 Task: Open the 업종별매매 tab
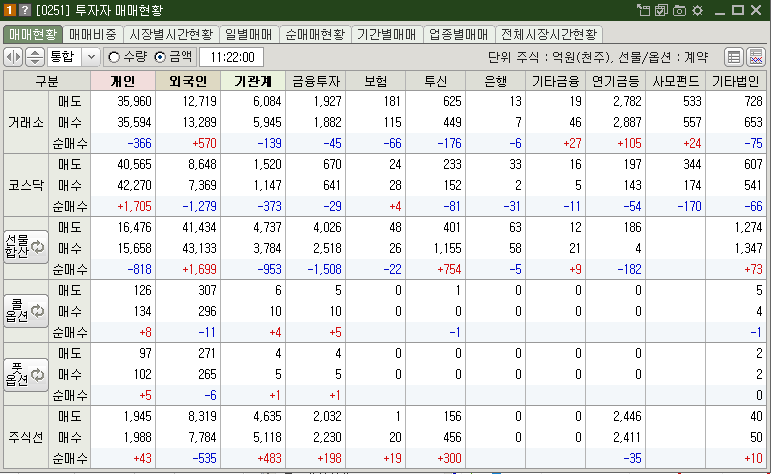(458, 34)
